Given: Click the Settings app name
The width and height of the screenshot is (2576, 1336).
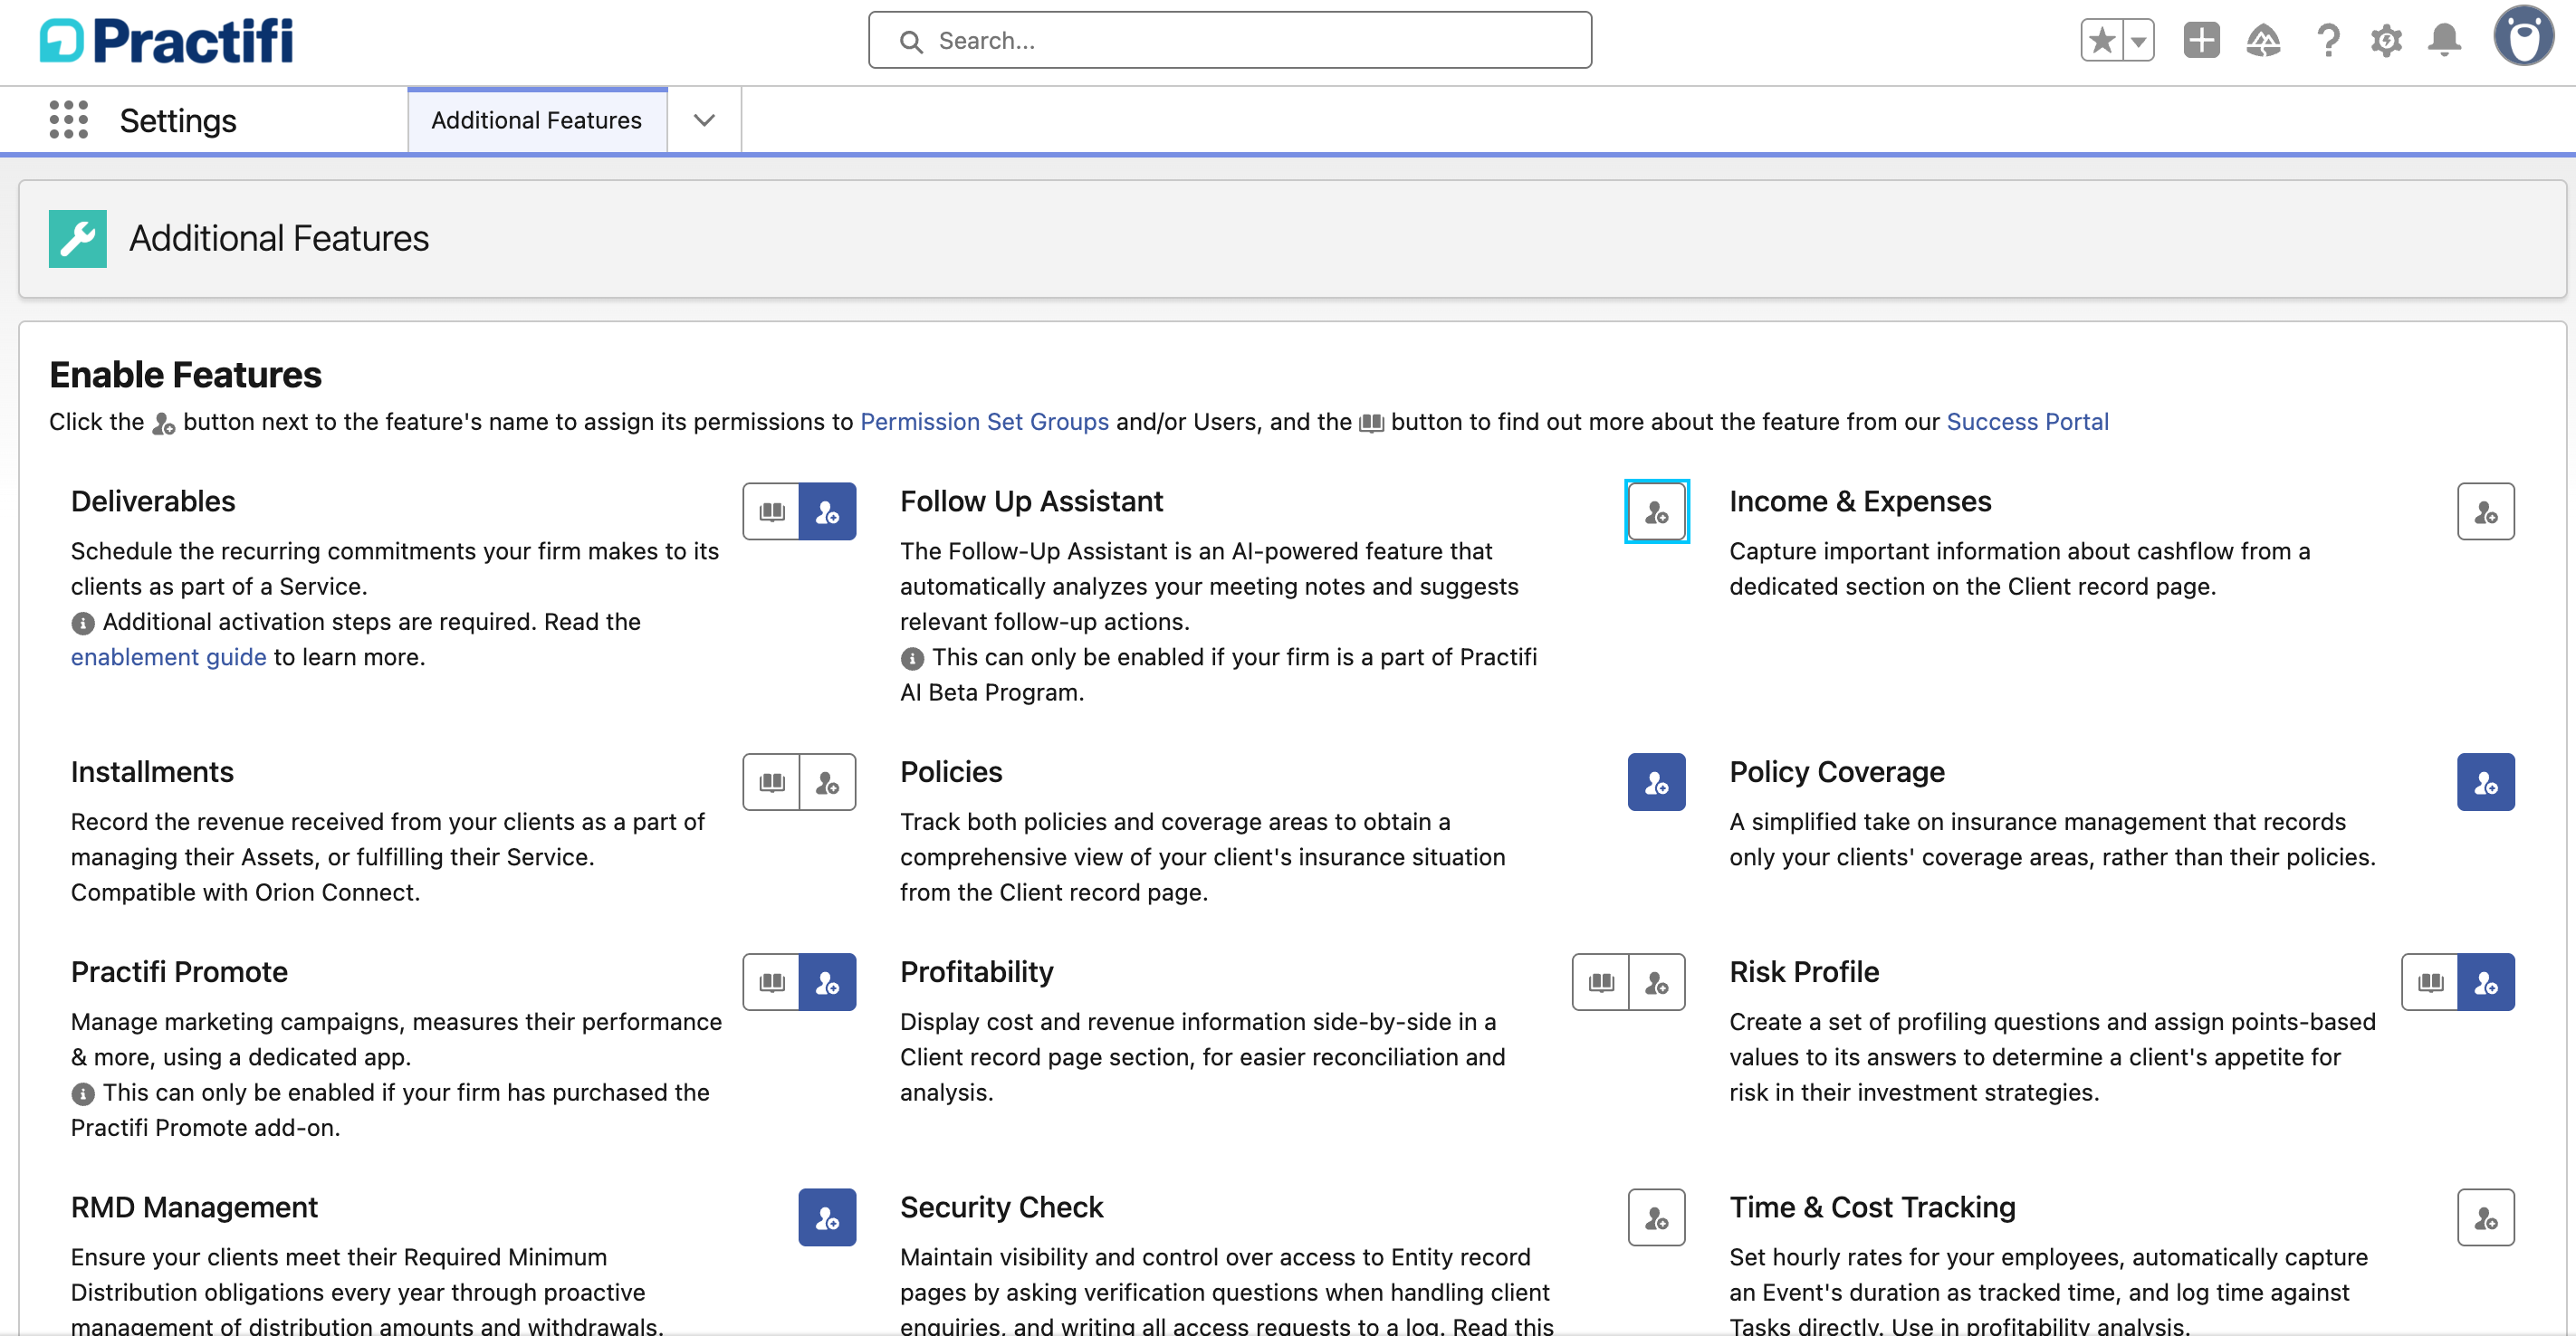Looking at the screenshot, I should (x=178, y=120).
